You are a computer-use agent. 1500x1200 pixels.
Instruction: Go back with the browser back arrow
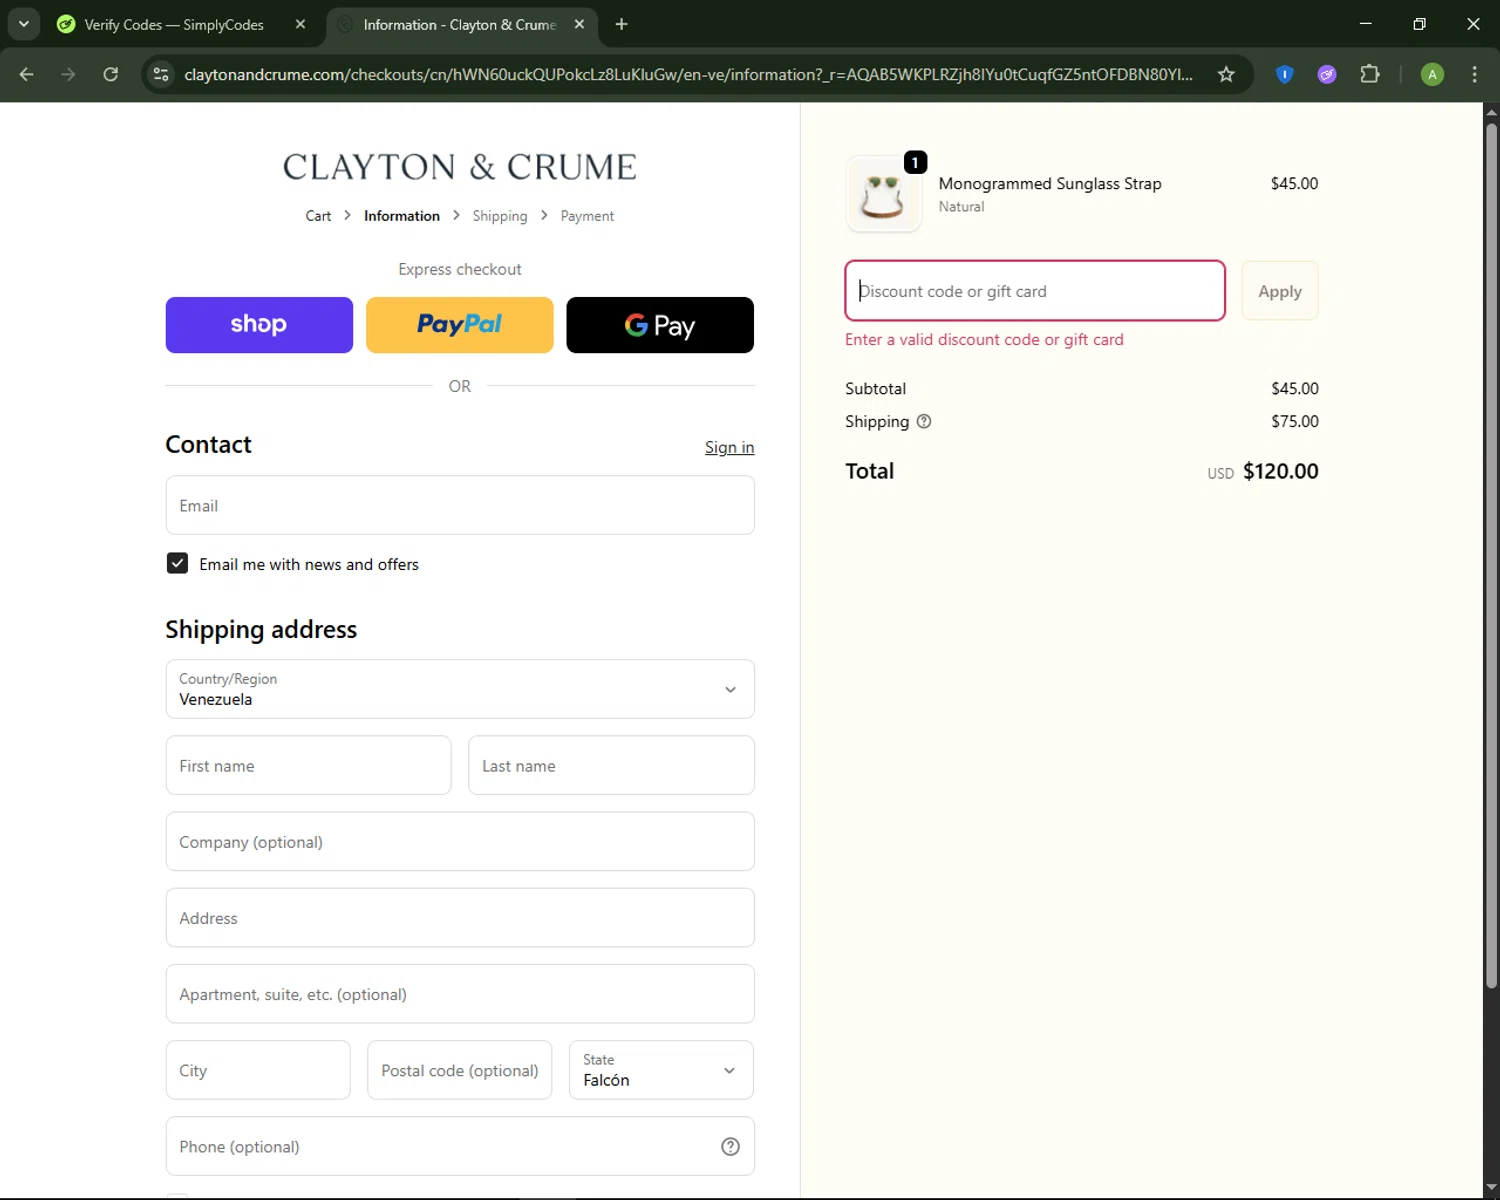[27, 74]
